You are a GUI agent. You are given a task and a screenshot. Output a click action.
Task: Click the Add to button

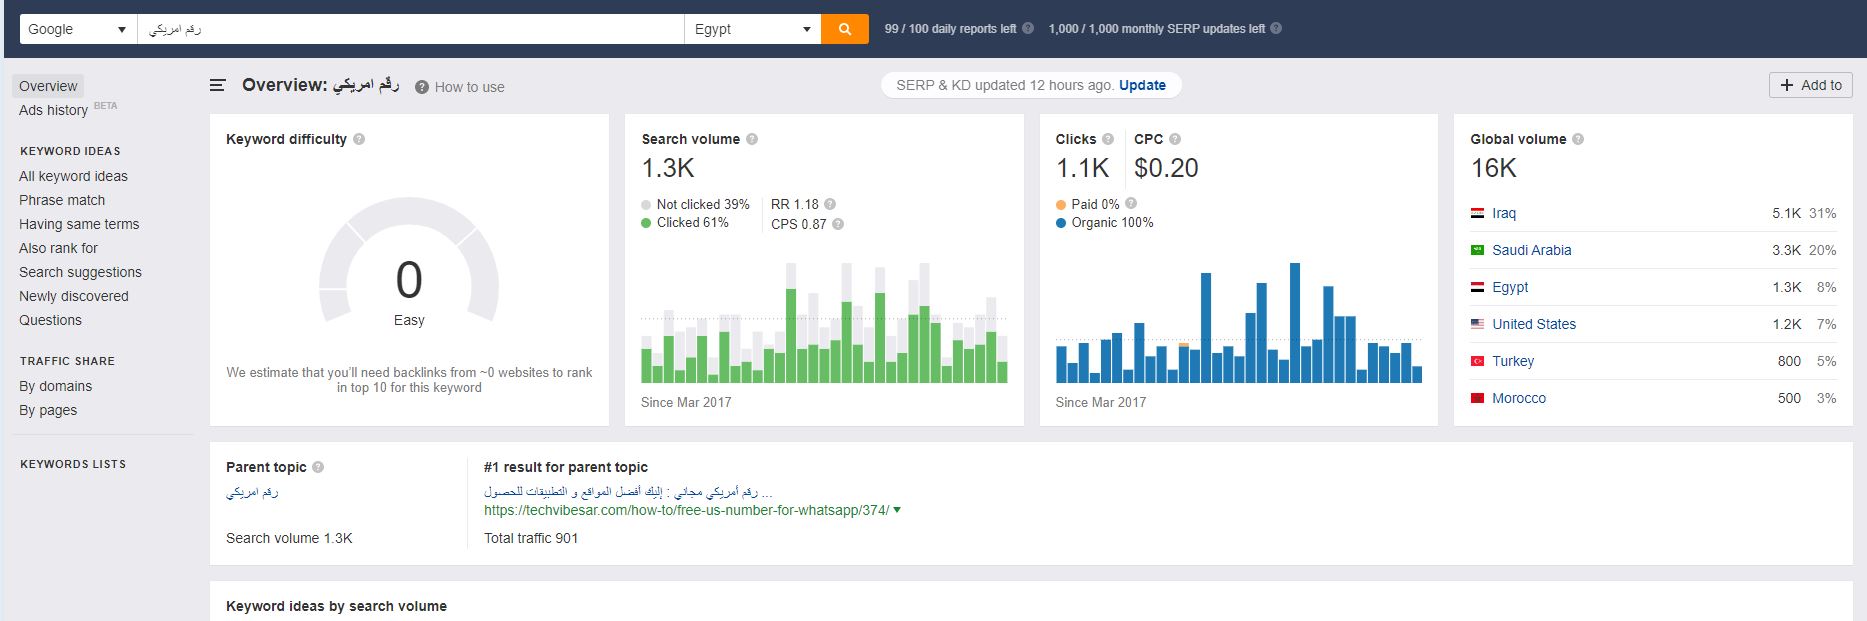click(1811, 85)
